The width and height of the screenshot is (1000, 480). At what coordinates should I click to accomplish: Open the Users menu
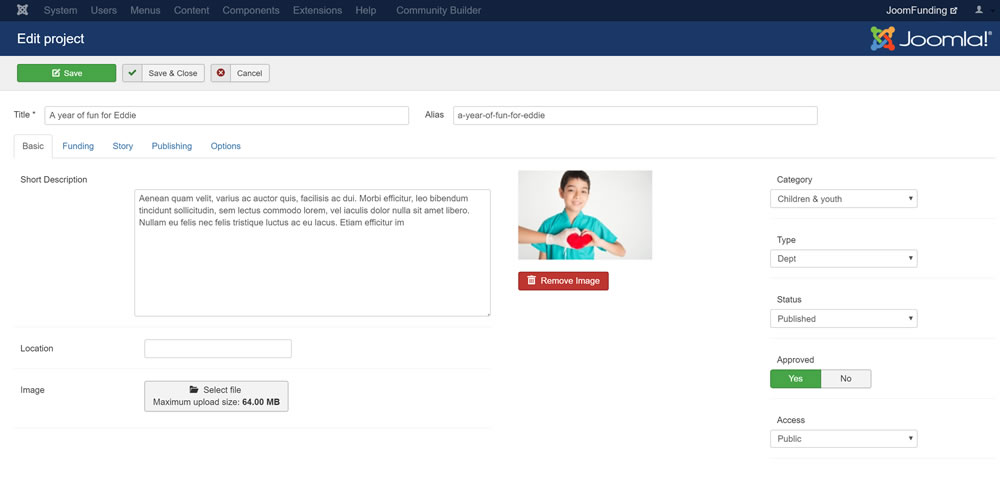point(104,10)
